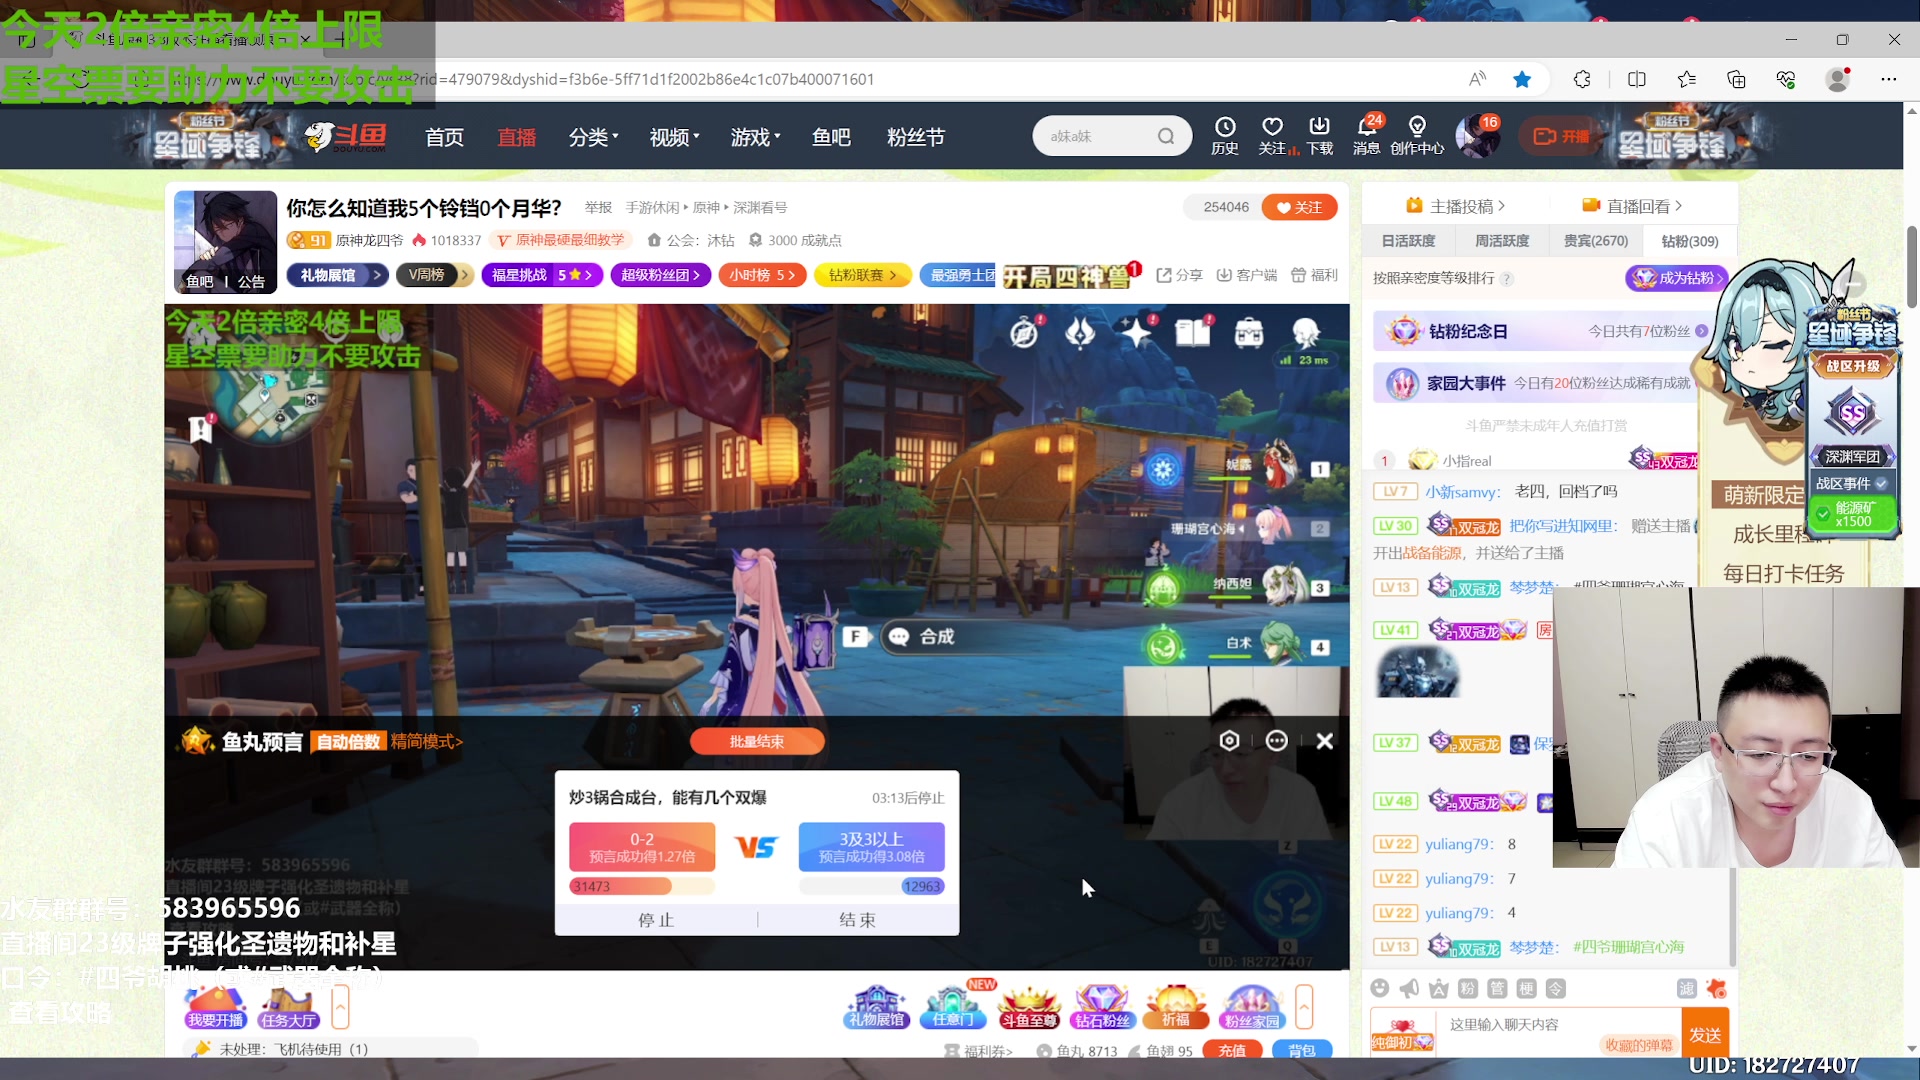The width and height of the screenshot is (1920, 1080).
Task: Click the 关注 follow button
Action: point(1299,207)
